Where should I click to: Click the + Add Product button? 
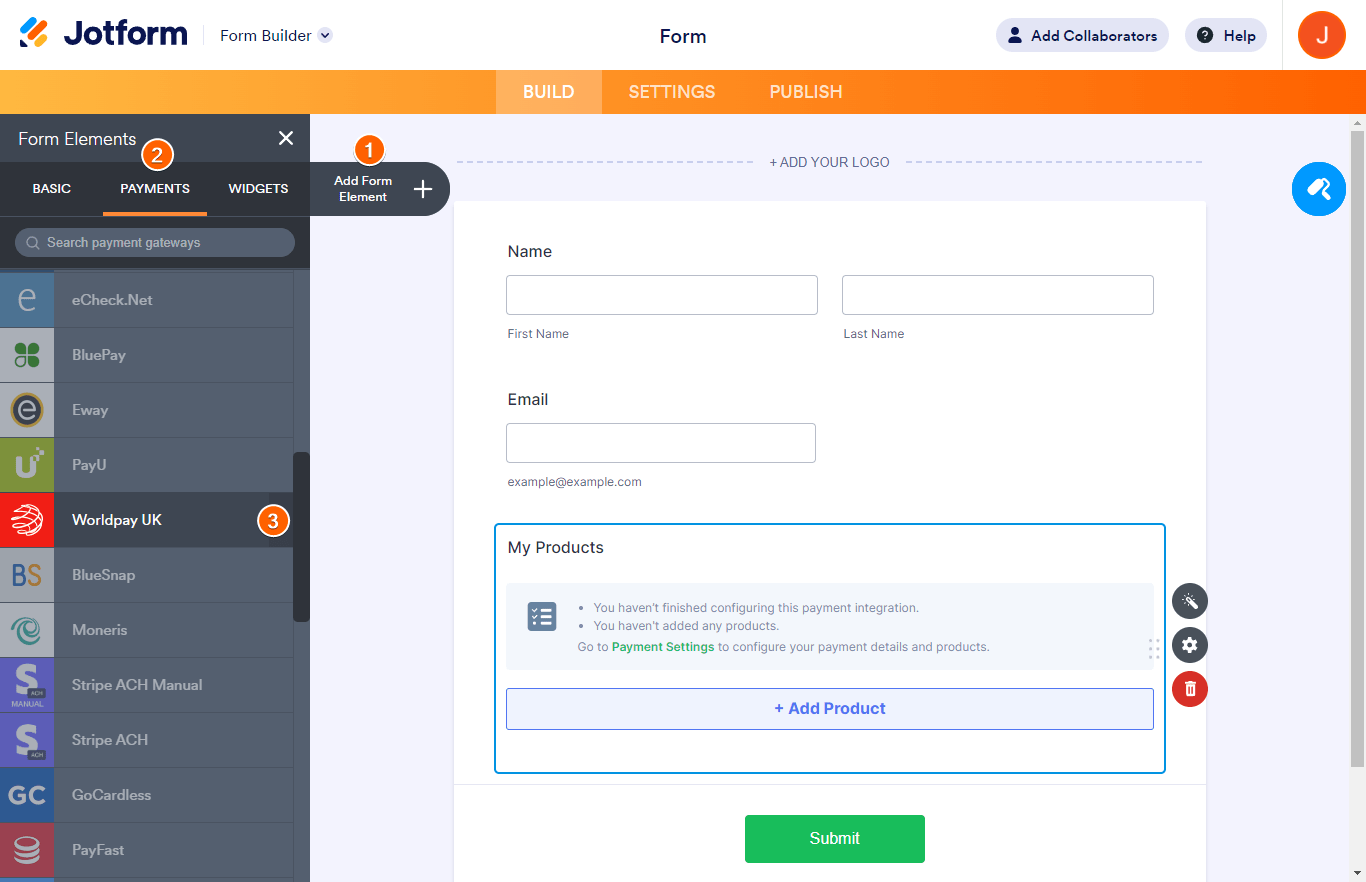830,709
